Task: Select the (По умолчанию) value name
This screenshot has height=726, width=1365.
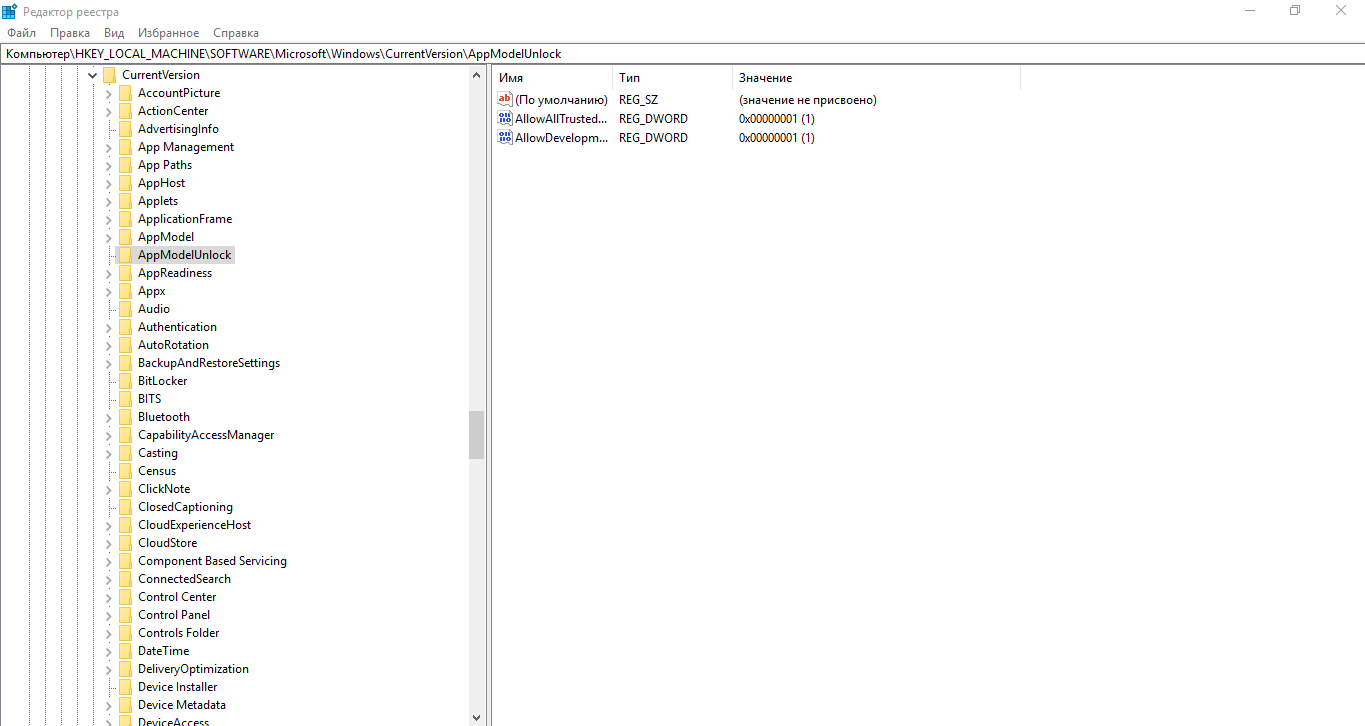Action: tap(561, 100)
